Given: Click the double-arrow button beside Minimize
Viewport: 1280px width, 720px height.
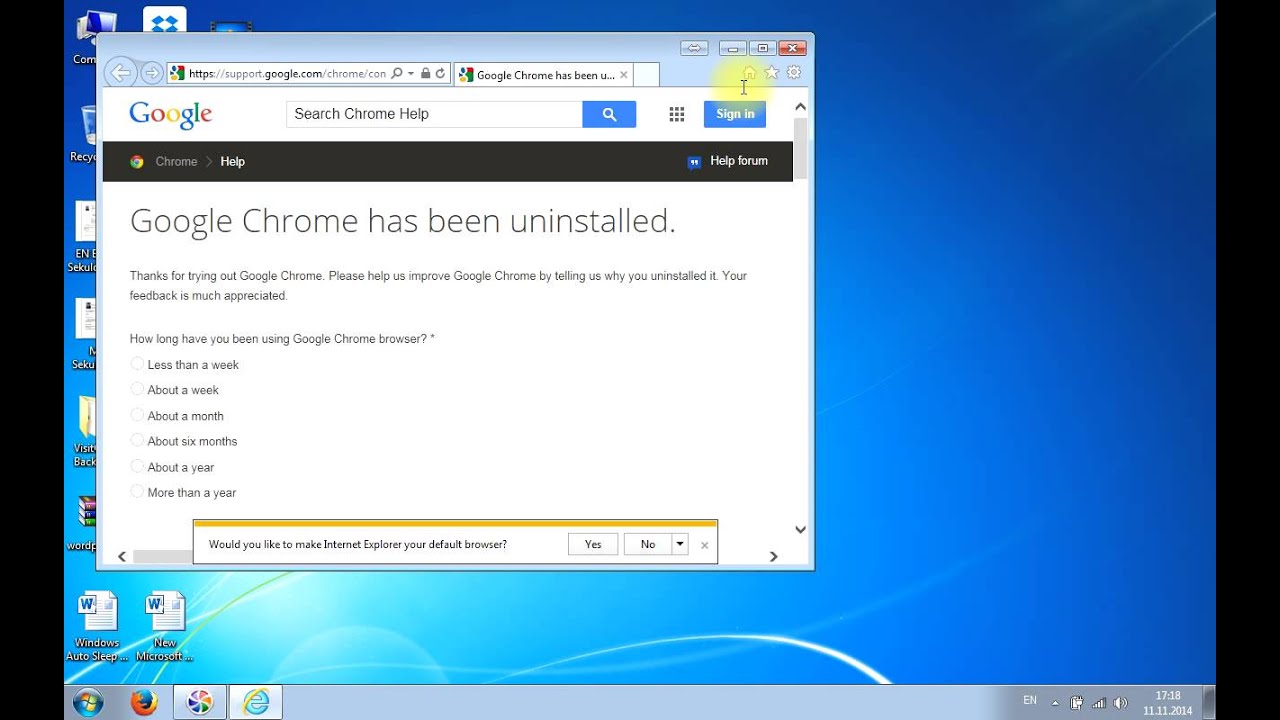Looking at the screenshot, I should tap(694, 48).
